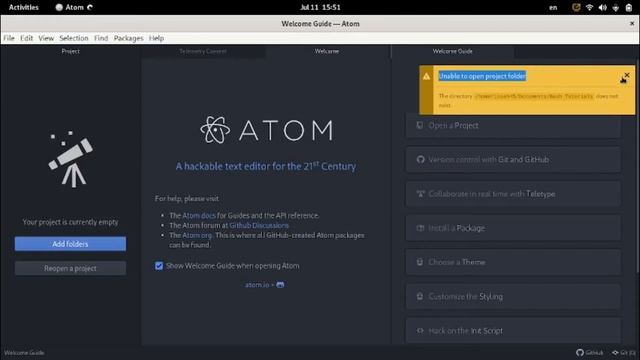Open the Atom app menu in top bar
Viewport: 640px width, 360px height.
coord(74,7)
